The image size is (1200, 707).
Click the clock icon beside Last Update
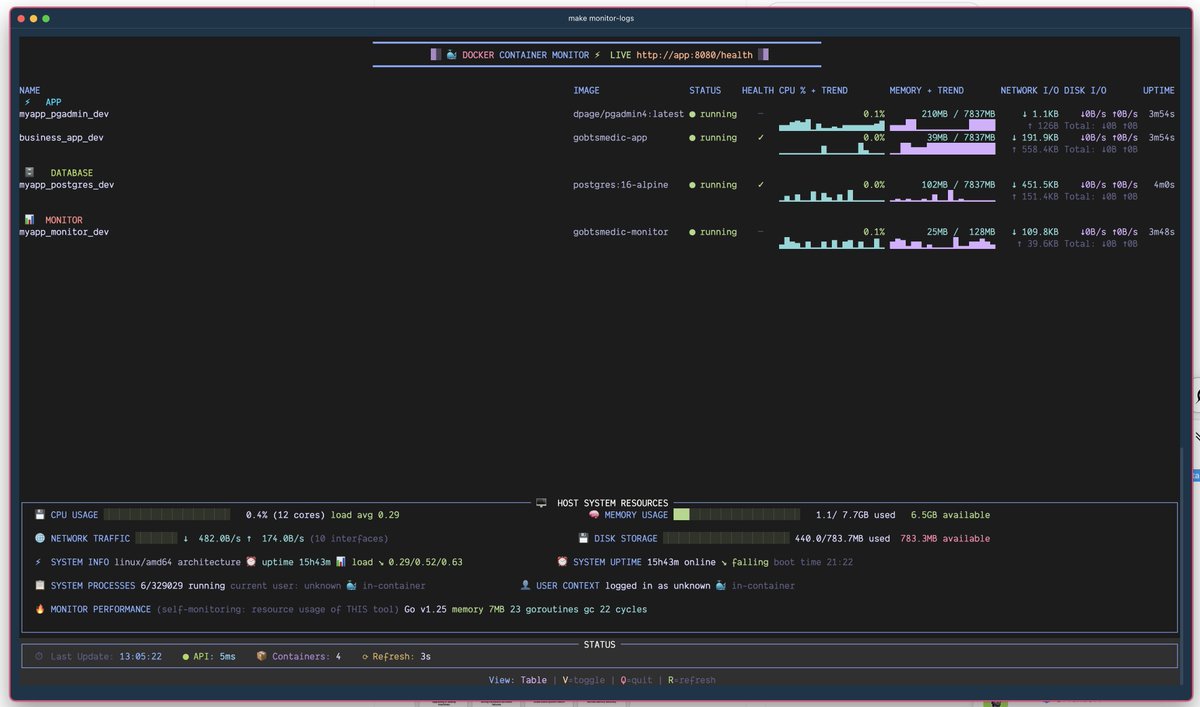point(39,656)
